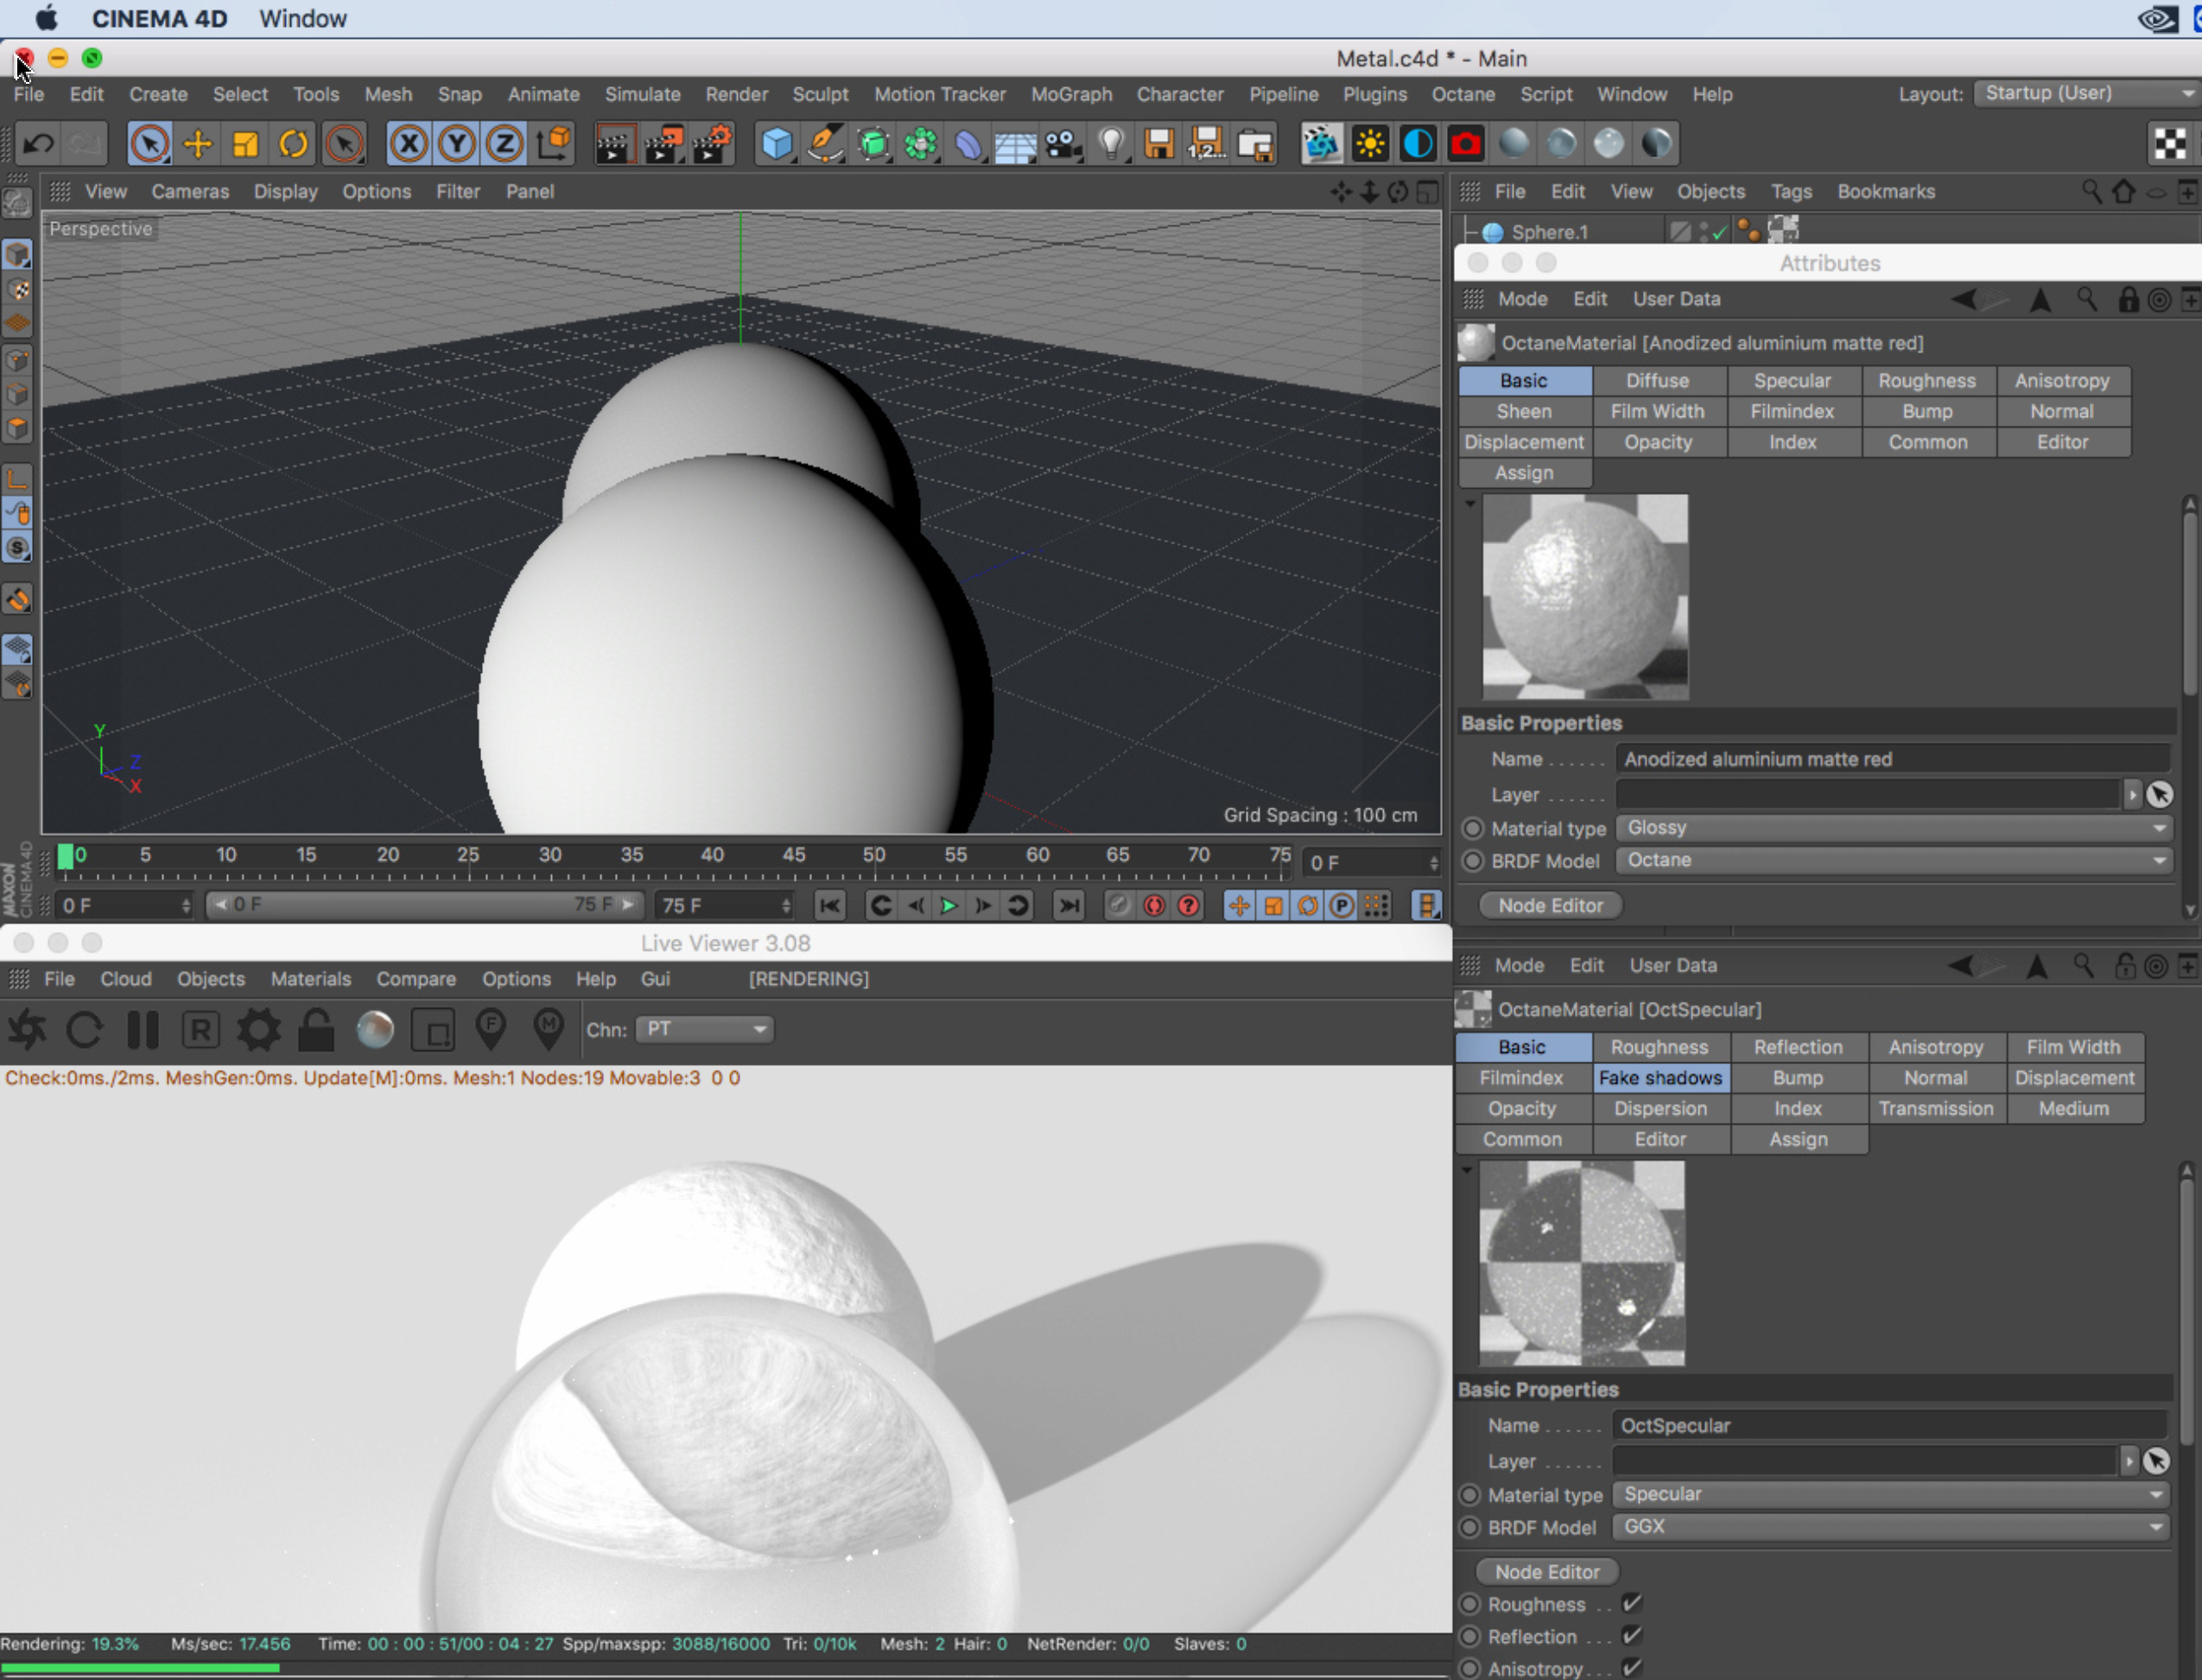Uncheck the Reflection checkbox

tap(1631, 1636)
